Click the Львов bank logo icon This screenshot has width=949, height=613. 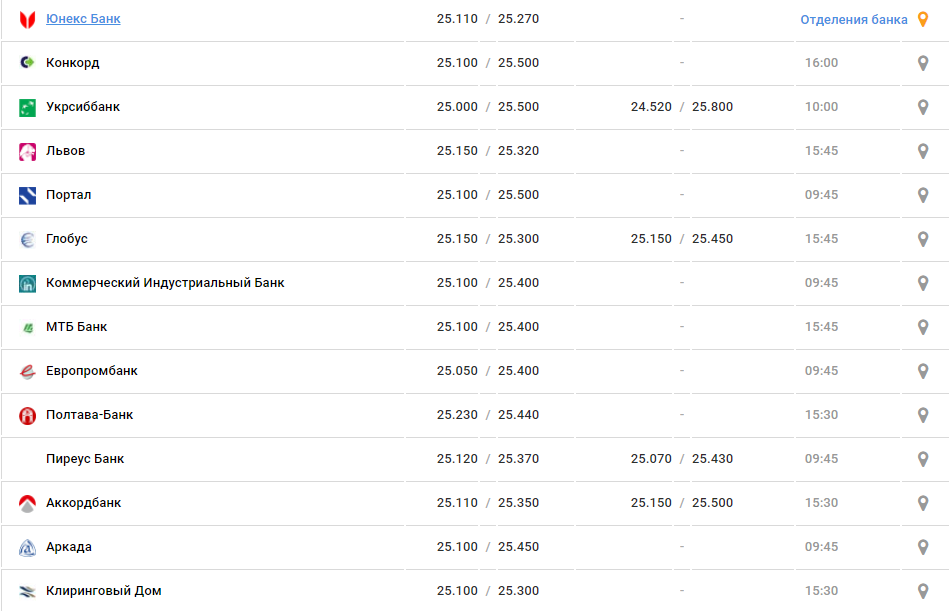[x=27, y=151]
